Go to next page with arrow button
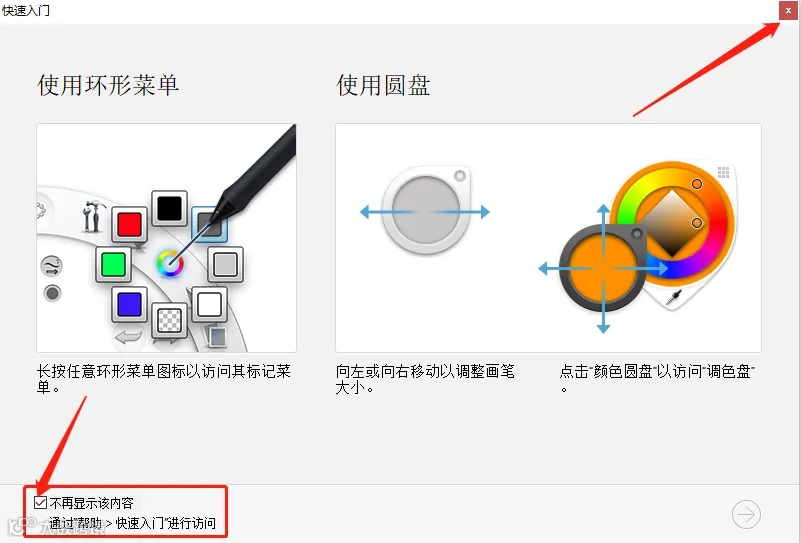This screenshot has width=801, height=543. (746, 514)
